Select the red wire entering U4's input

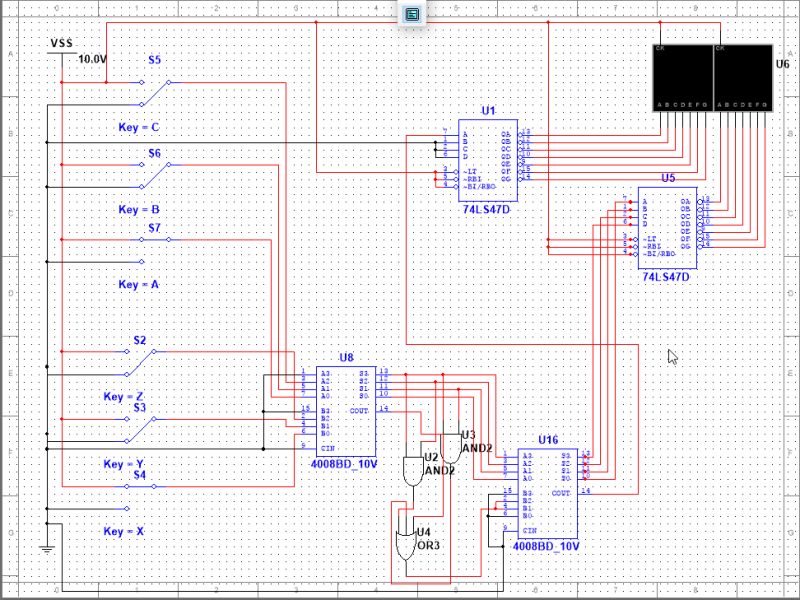point(404,510)
